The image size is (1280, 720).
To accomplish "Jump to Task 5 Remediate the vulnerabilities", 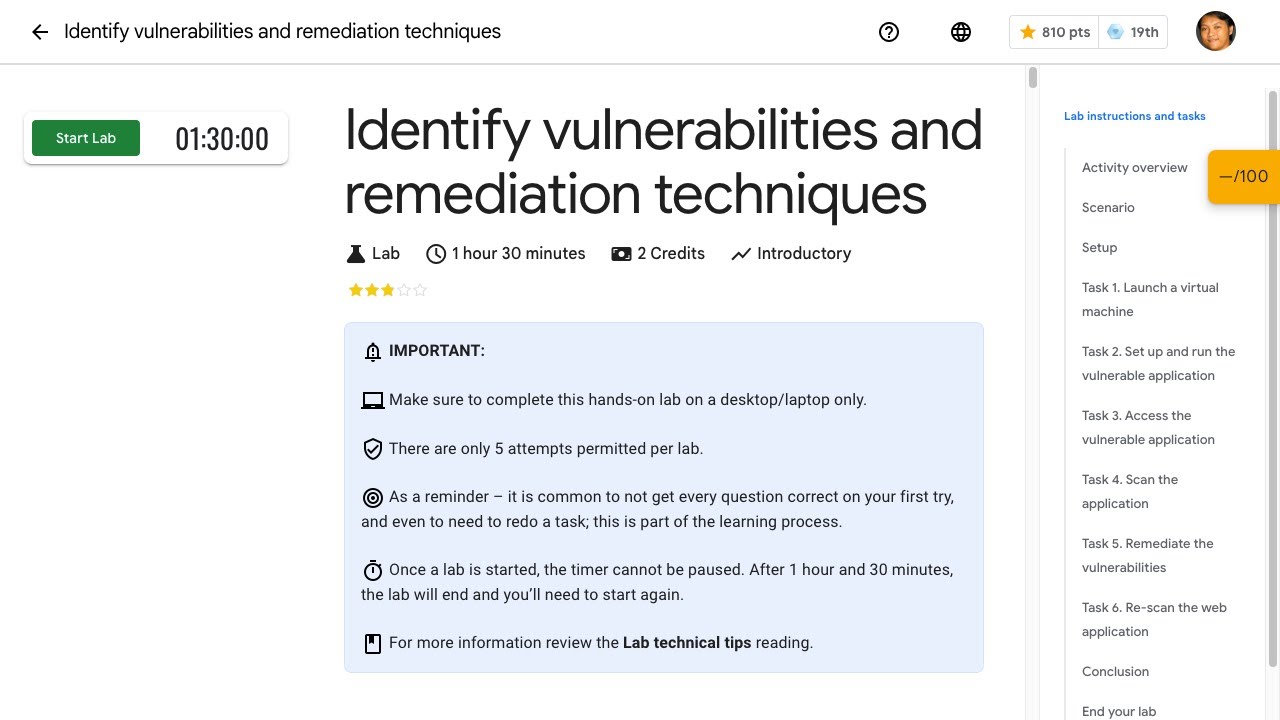I will tap(1147, 556).
